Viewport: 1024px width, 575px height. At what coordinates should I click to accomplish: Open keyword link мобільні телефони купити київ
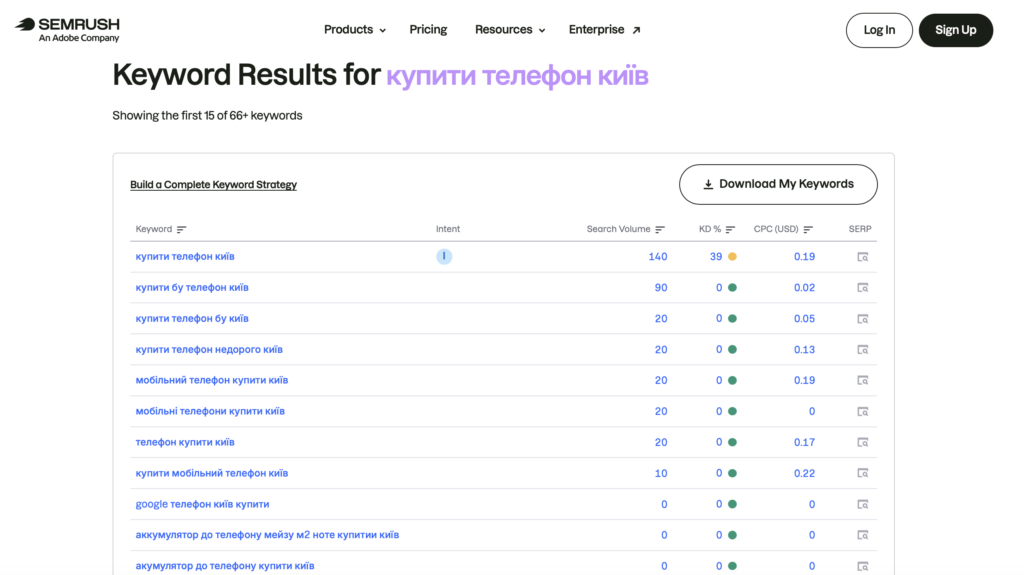210,411
